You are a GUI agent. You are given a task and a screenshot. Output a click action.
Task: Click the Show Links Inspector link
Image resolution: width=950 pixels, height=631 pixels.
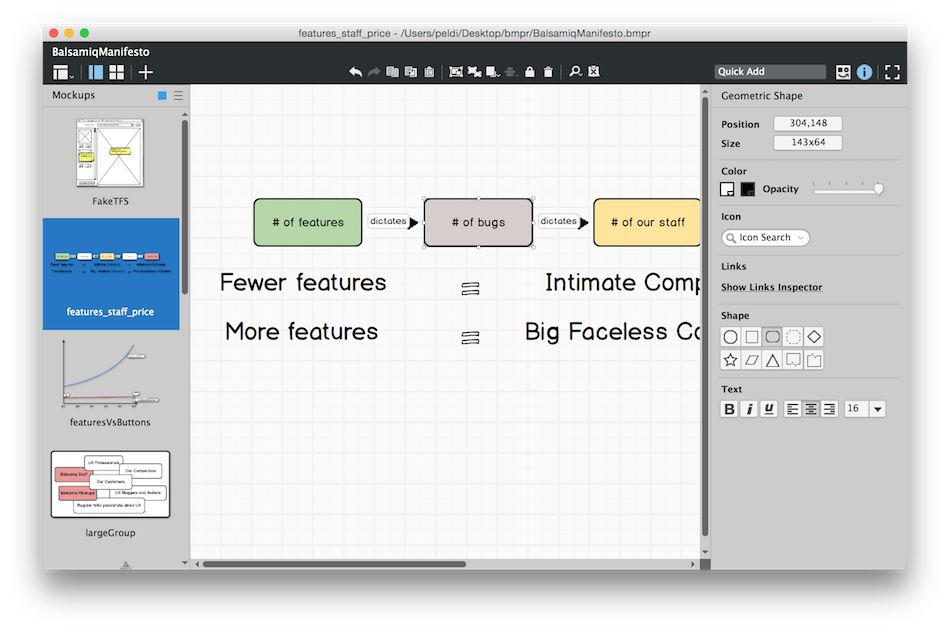click(x=771, y=287)
